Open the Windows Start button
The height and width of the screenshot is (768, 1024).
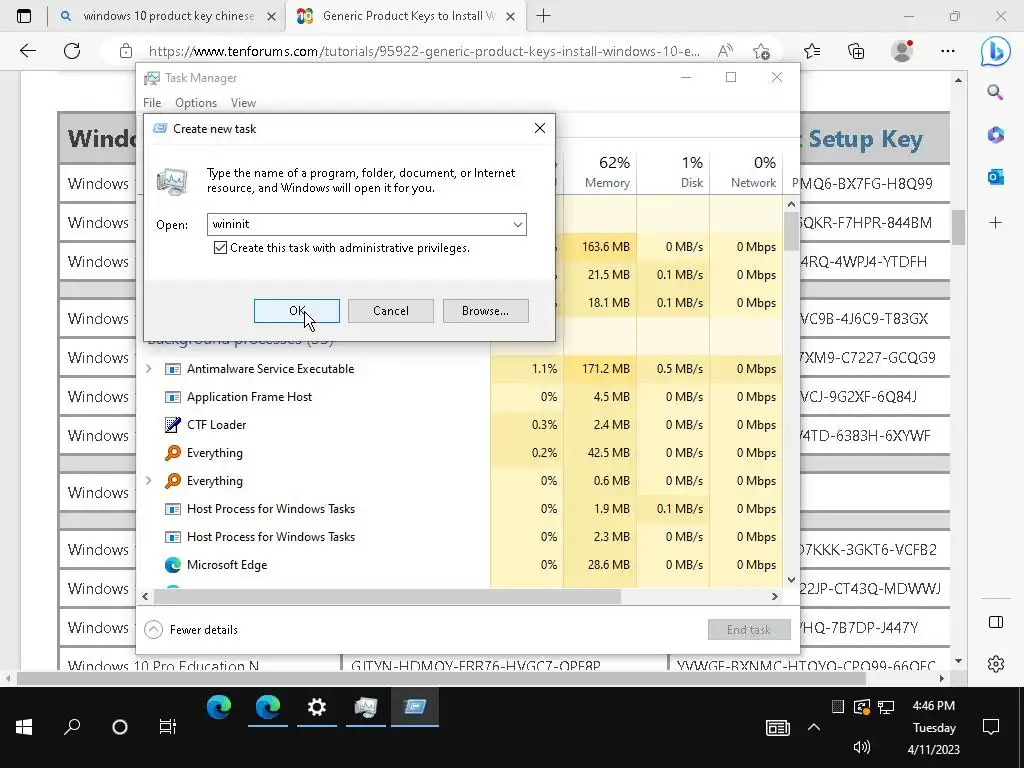(24, 727)
